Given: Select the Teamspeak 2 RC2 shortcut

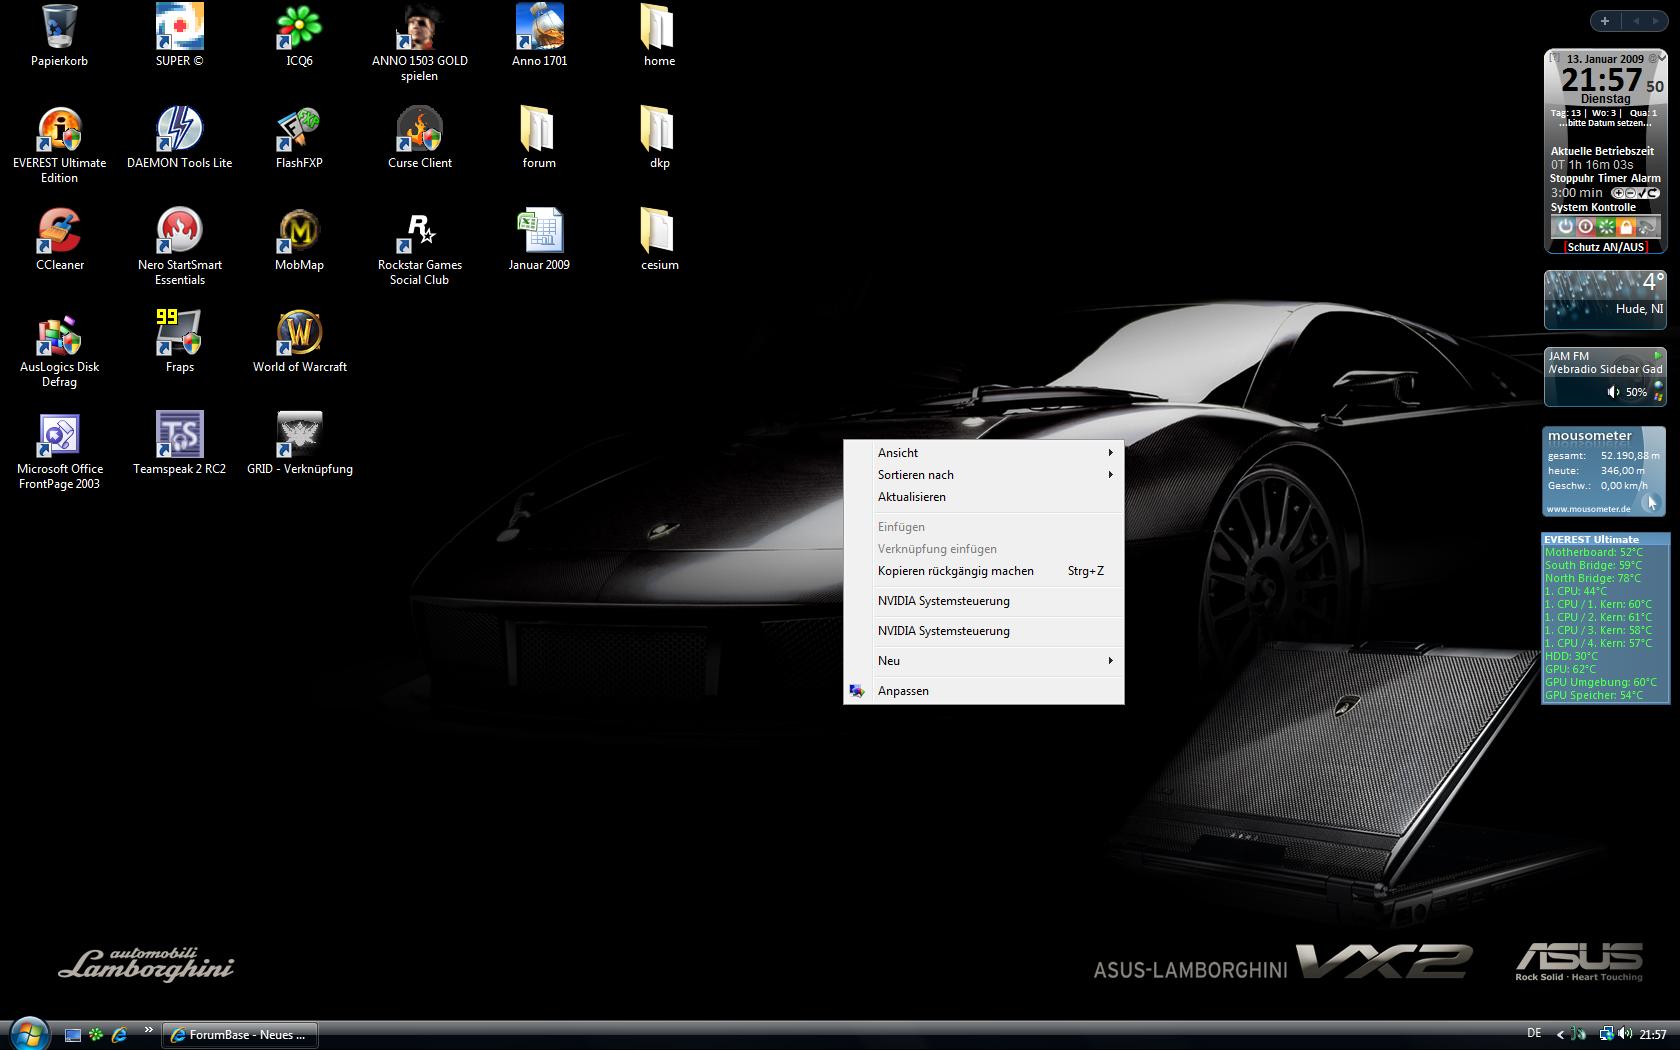Looking at the screenshot, I should (180, 444).
